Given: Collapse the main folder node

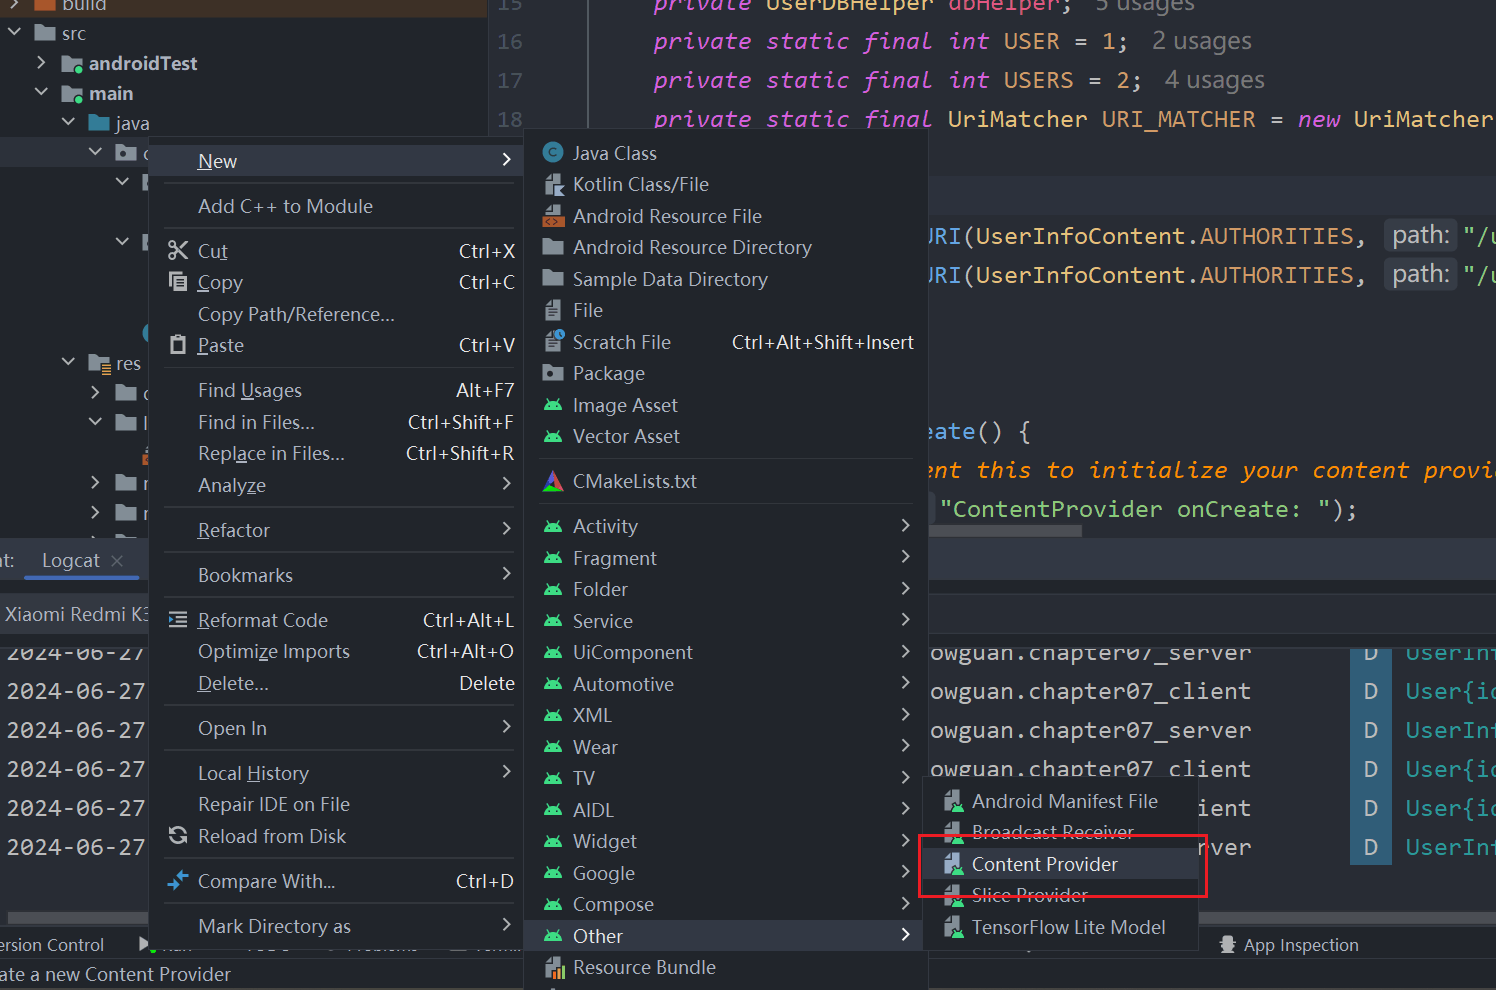Looking at the screenshot, I should pyautogui.click(x=41, y=92).
